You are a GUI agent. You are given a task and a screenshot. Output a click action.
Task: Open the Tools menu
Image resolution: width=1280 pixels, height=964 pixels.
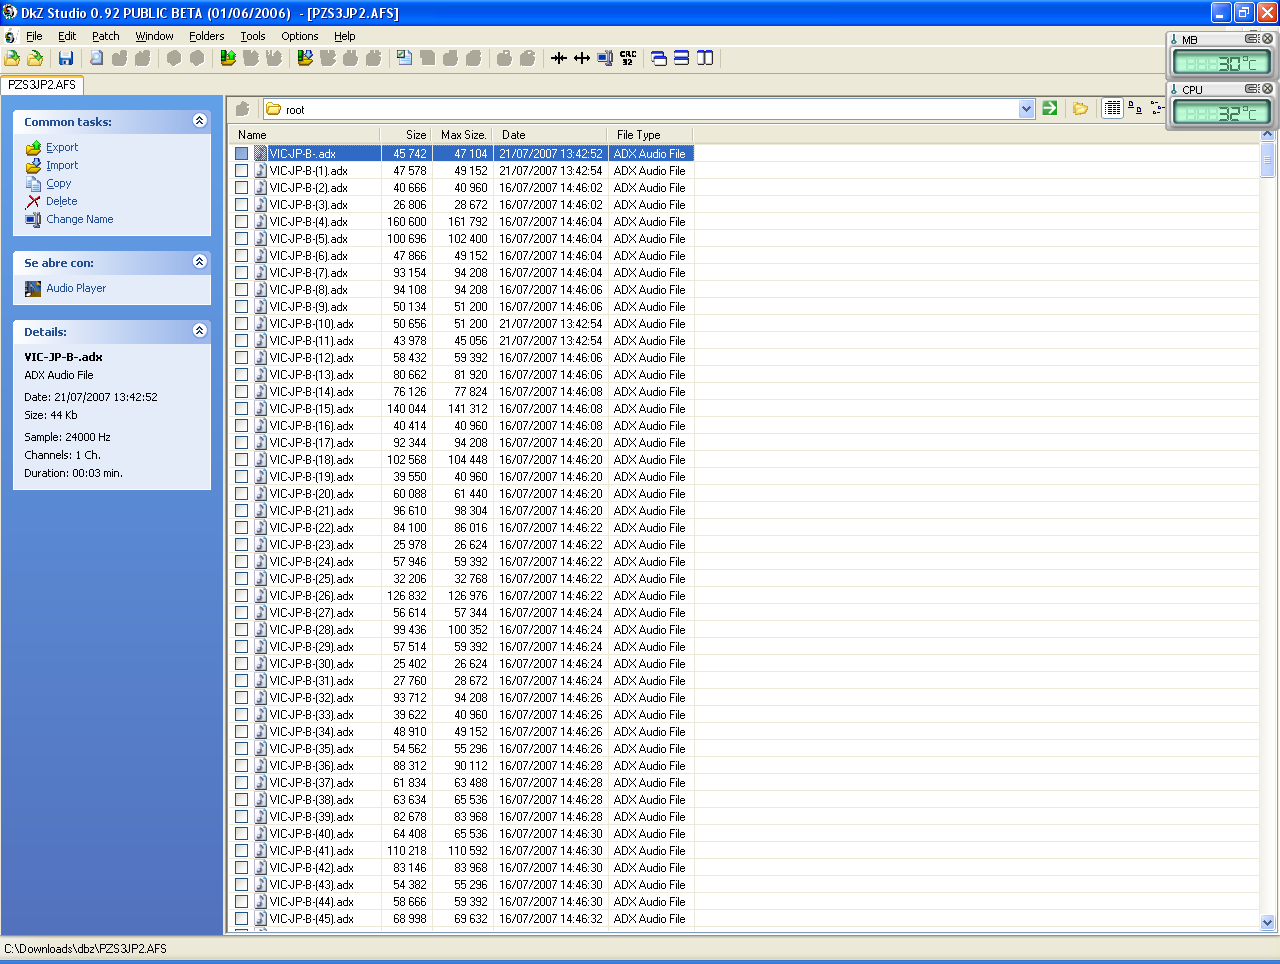[x=252, y=36]
